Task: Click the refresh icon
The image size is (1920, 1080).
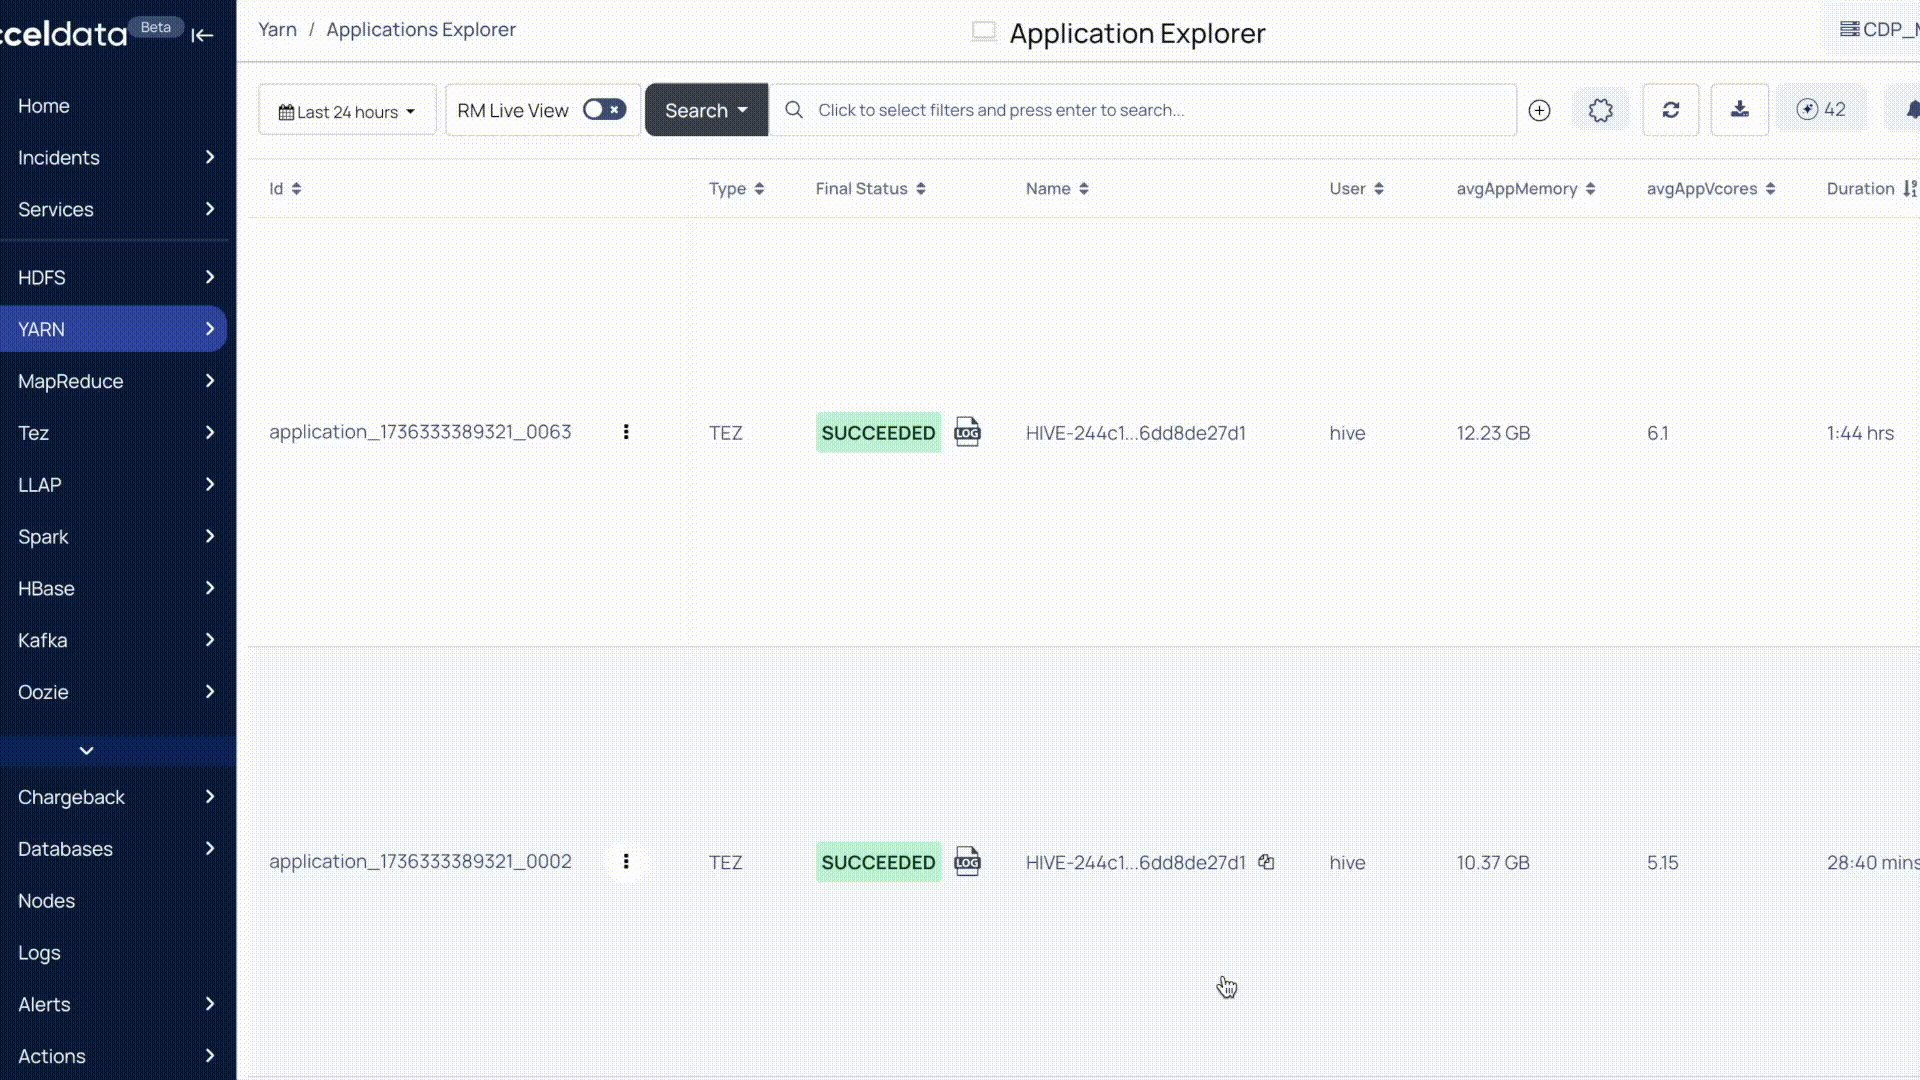Action: pyautogui.click(x=1670, y=110)
